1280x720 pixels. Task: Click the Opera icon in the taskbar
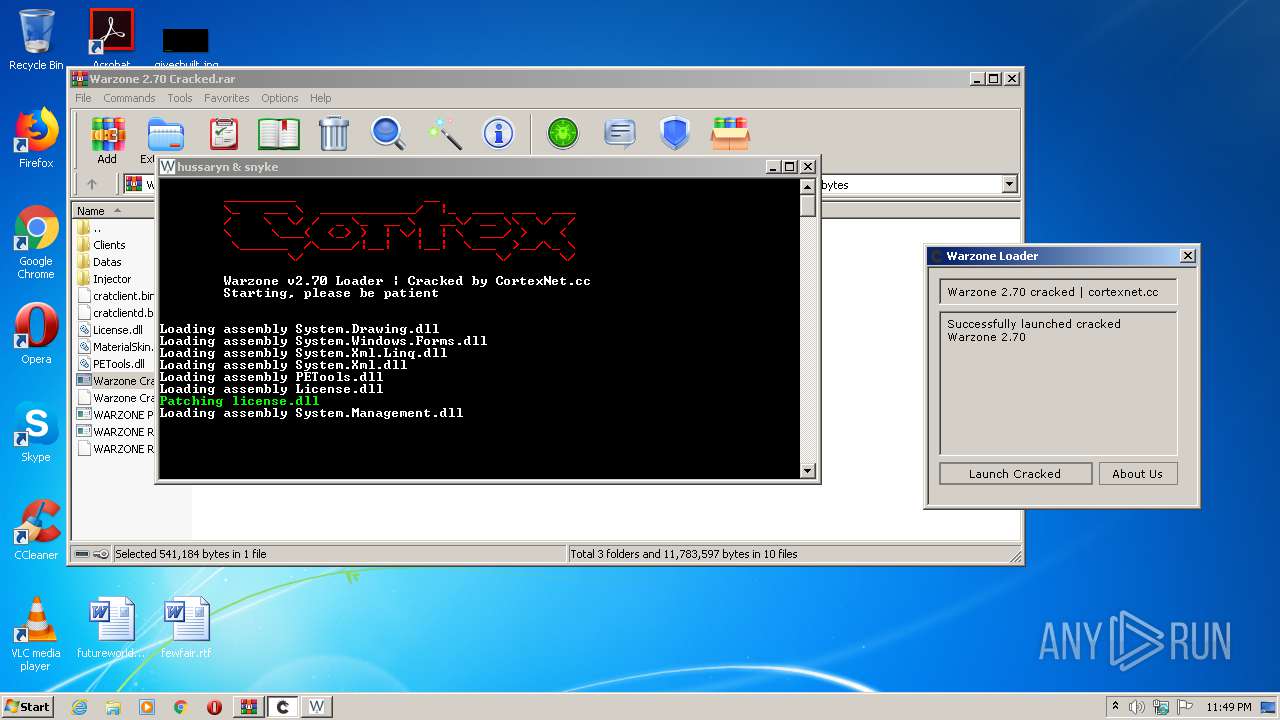214,707
